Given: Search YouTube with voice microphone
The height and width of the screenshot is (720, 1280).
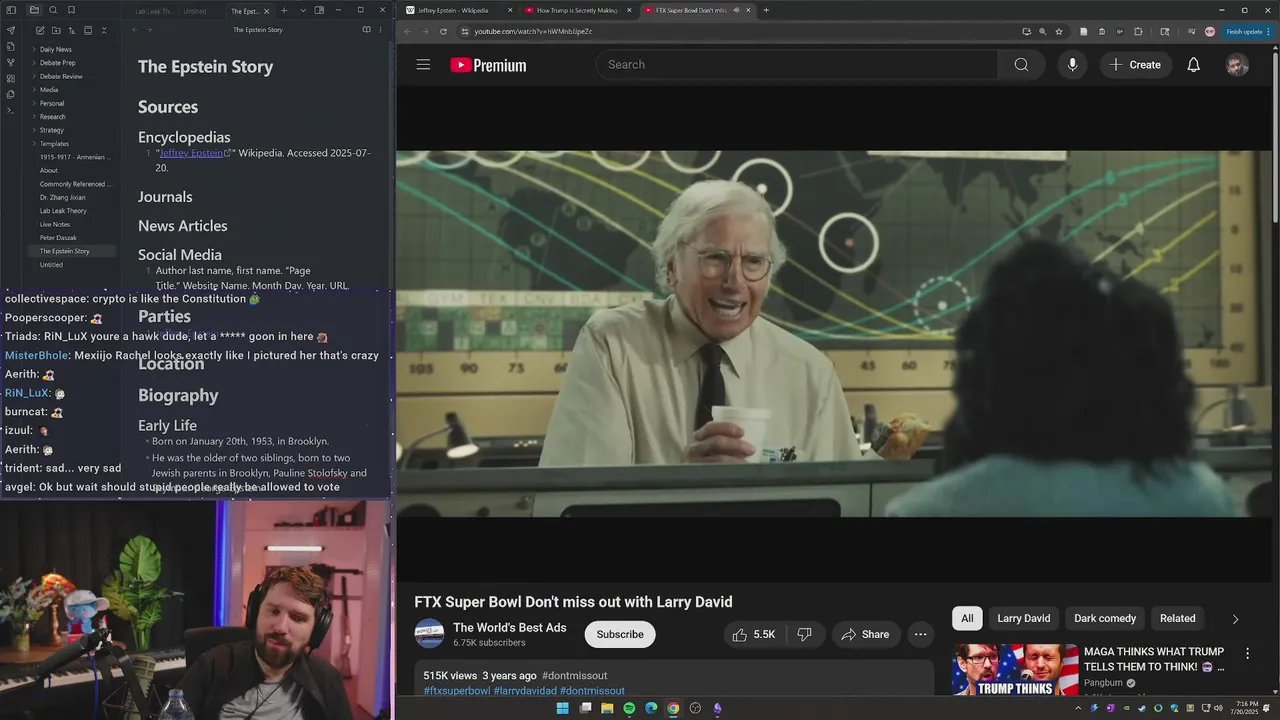Looking at the screenshot, I should coord(1072,65).
